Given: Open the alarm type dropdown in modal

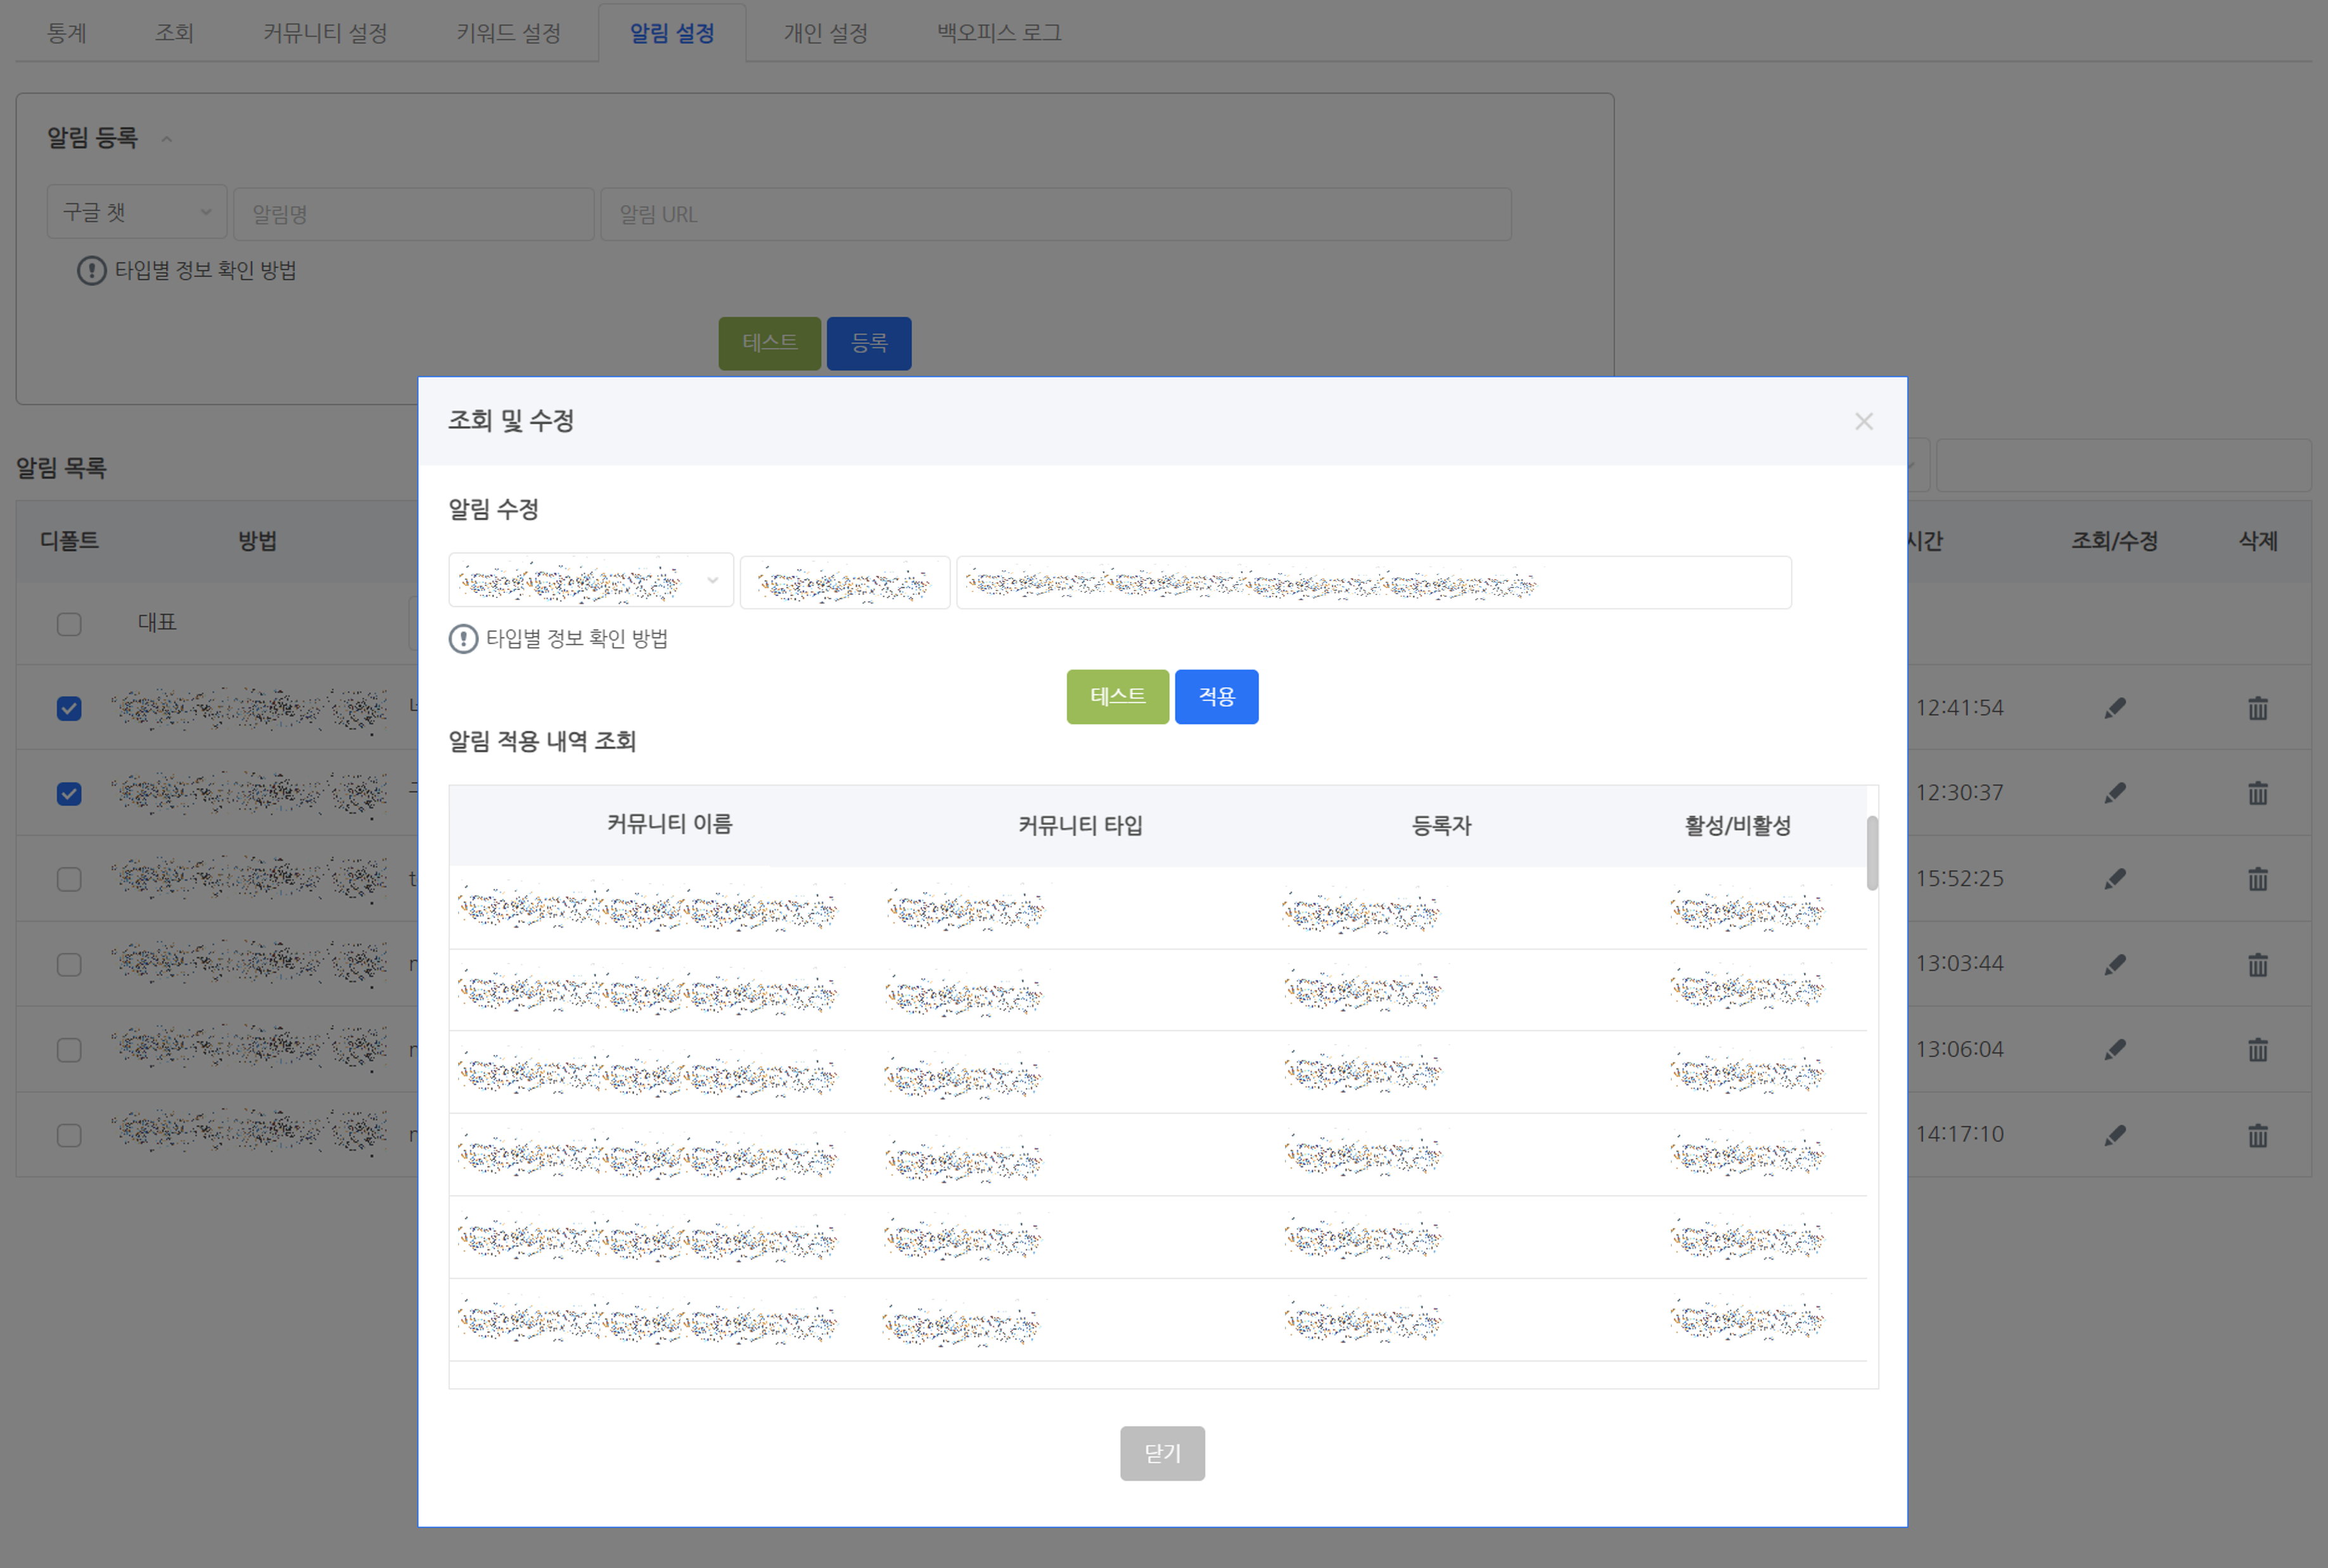Looking at the screenshot, I should pyautogui.click(x=590, y=581).
